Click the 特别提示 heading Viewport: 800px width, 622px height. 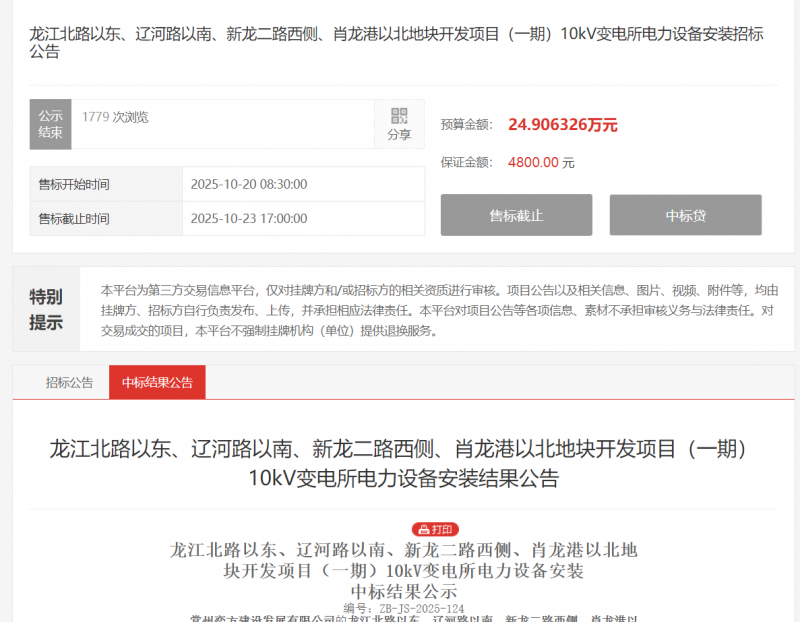(x=46, y=309)
